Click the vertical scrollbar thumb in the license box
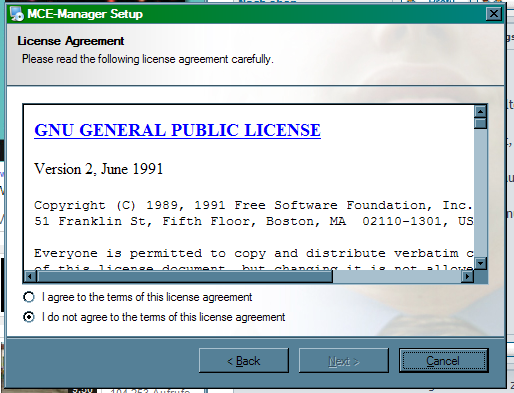The height and width of the screenshot is (393, 514). tap(480, 123)
